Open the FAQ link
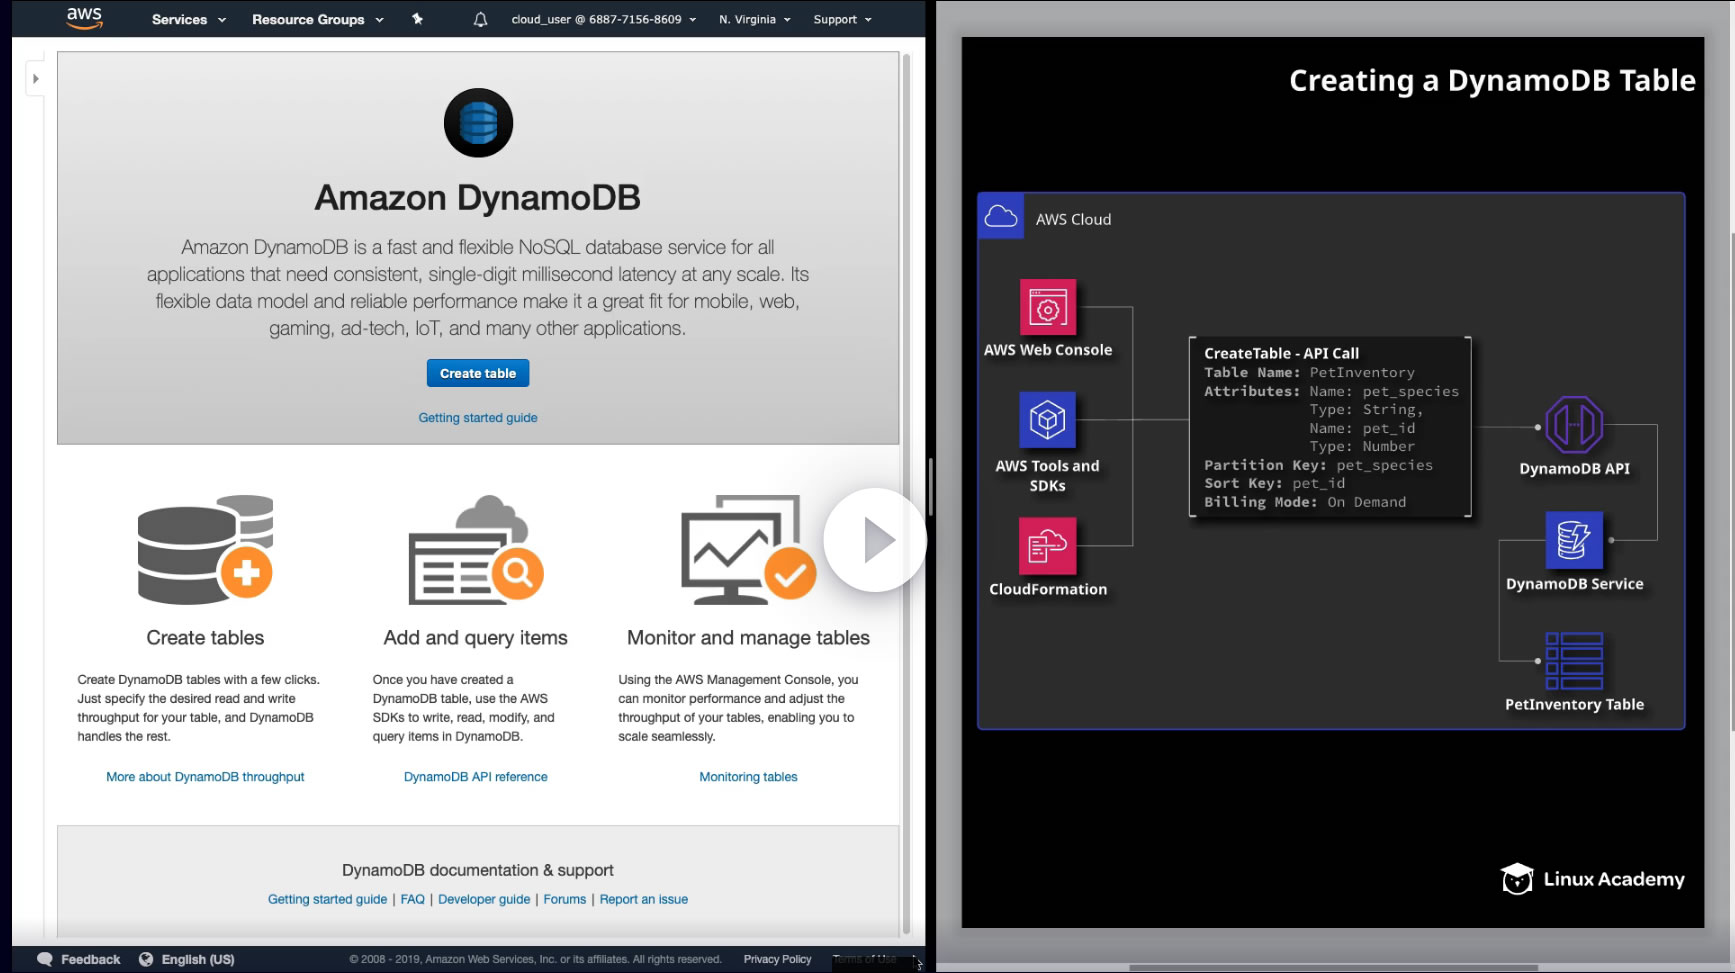 [413, 900]
